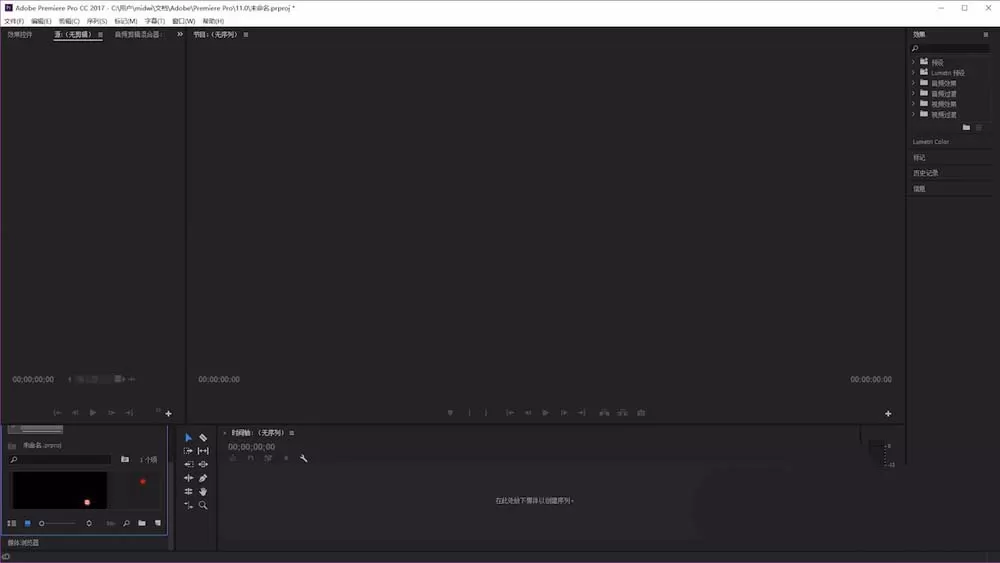
Task: Toggle linked selection in timeline
Action: 268,458
